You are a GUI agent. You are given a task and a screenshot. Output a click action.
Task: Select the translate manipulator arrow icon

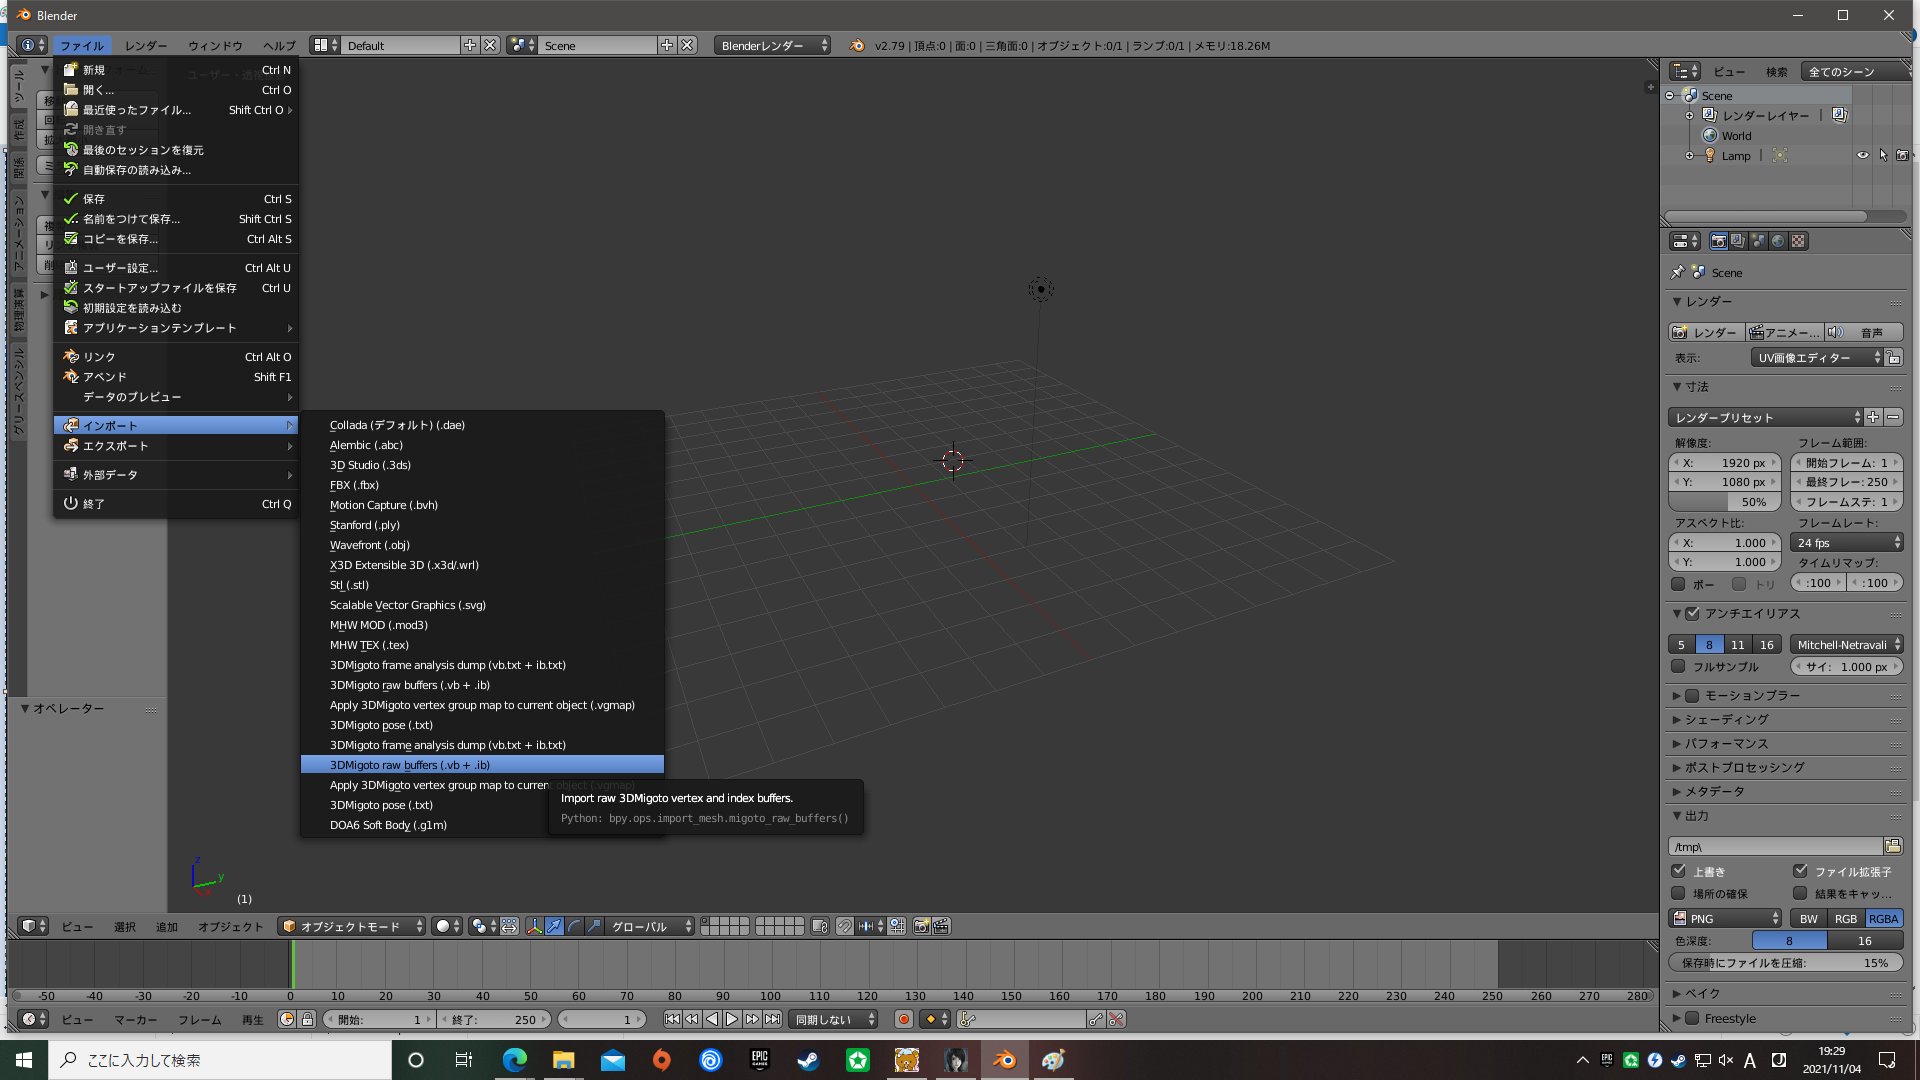(x=554, y=926)
